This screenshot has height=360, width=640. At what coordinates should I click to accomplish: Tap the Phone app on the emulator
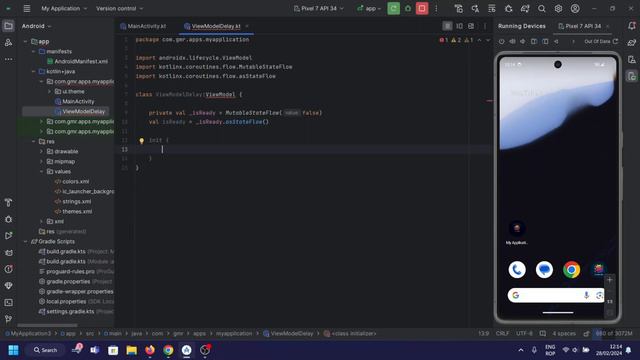click(517, 270)
